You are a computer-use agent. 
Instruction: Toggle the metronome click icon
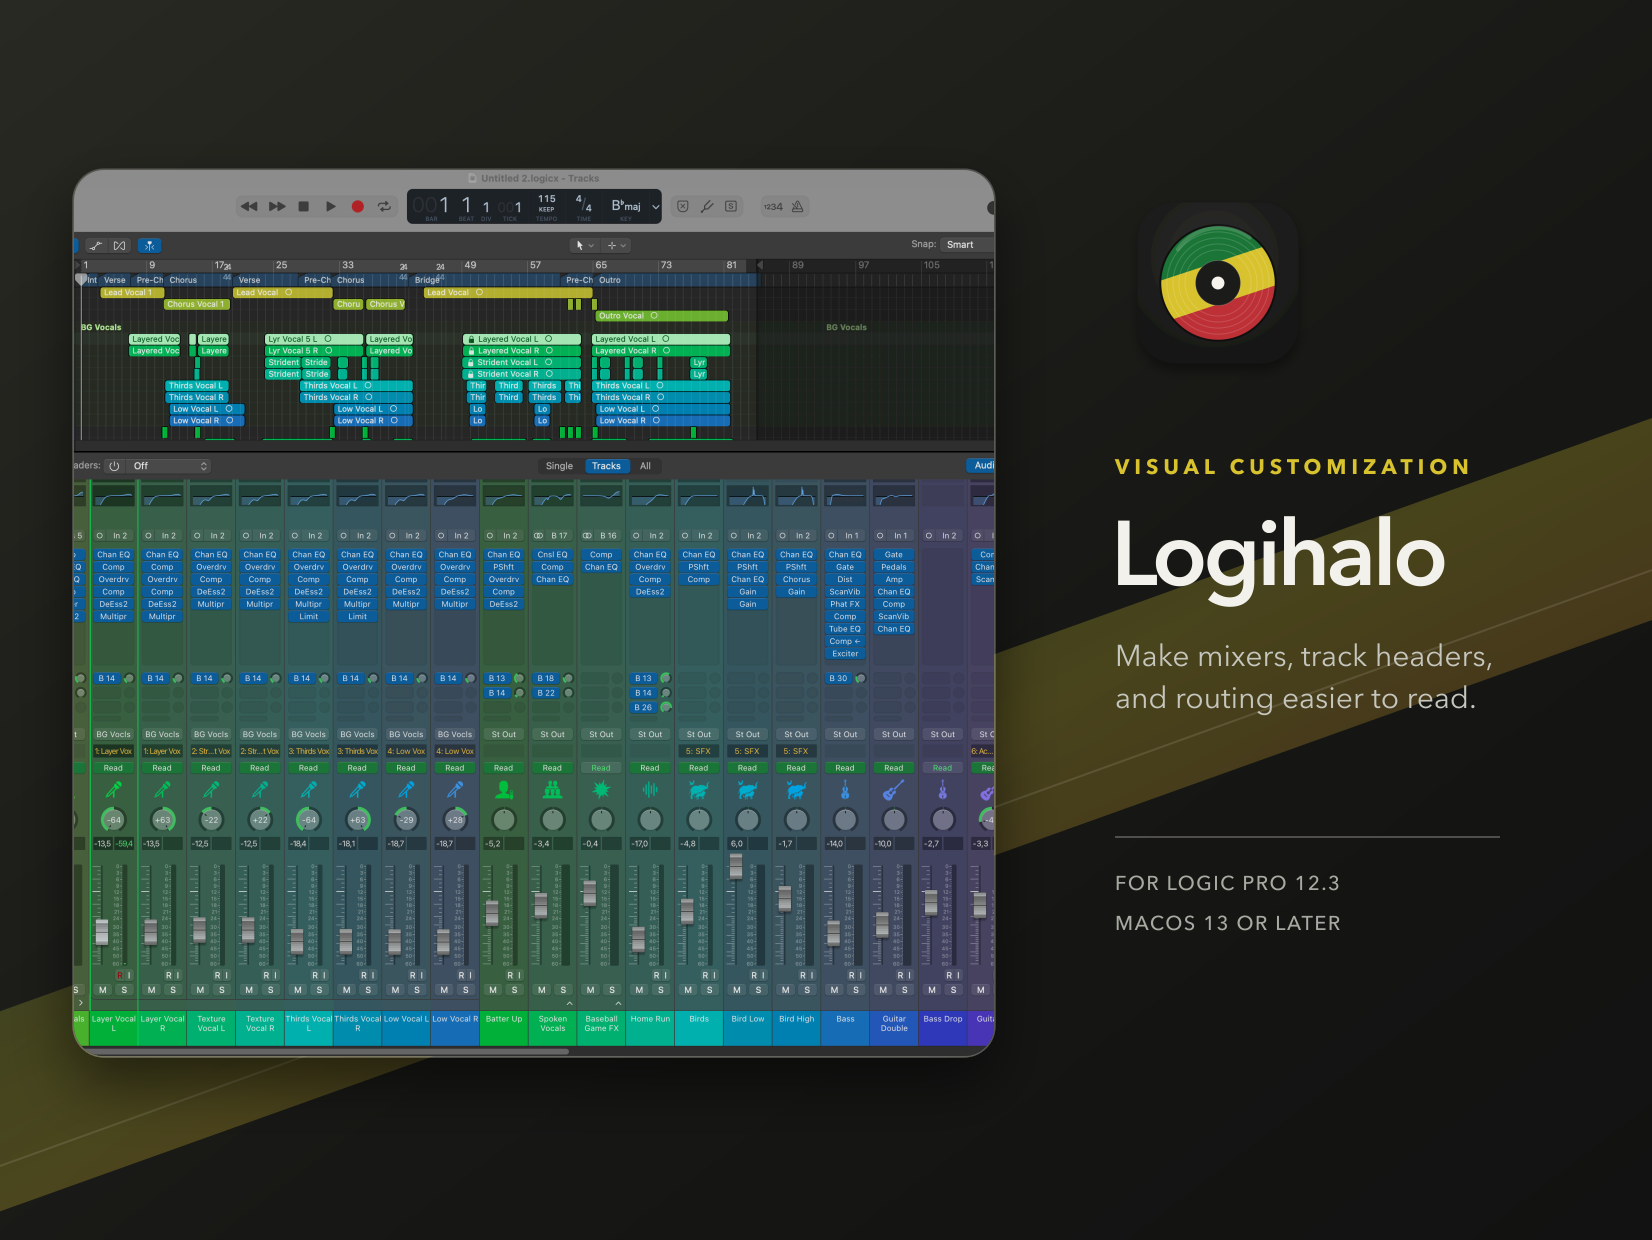798,207
